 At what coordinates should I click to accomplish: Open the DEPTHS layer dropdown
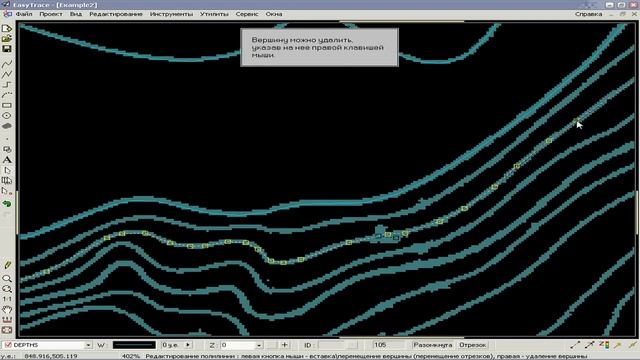click(88, 345)
